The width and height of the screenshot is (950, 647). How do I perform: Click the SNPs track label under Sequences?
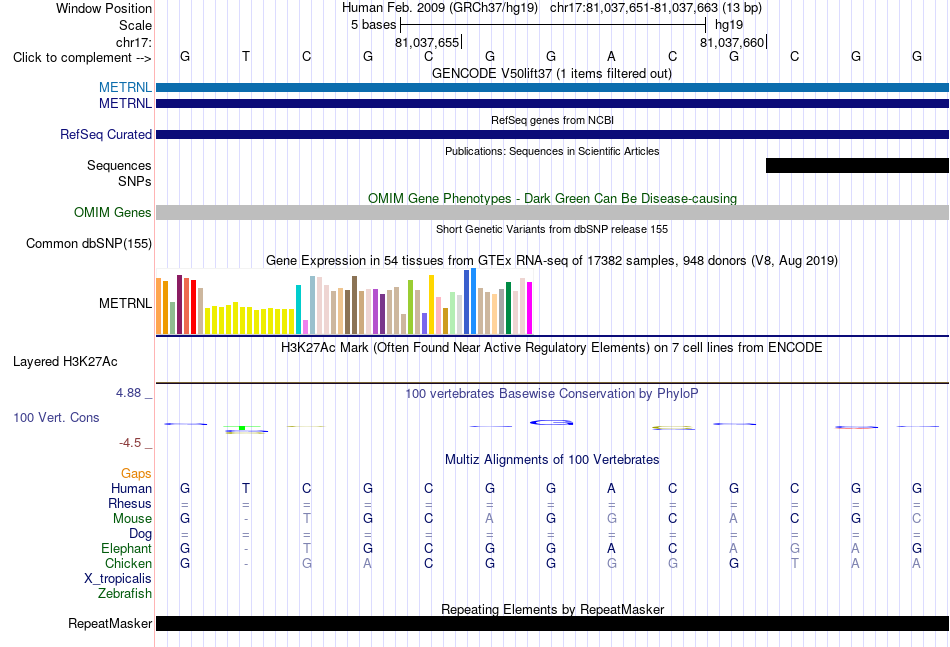(x=135, y=181)
